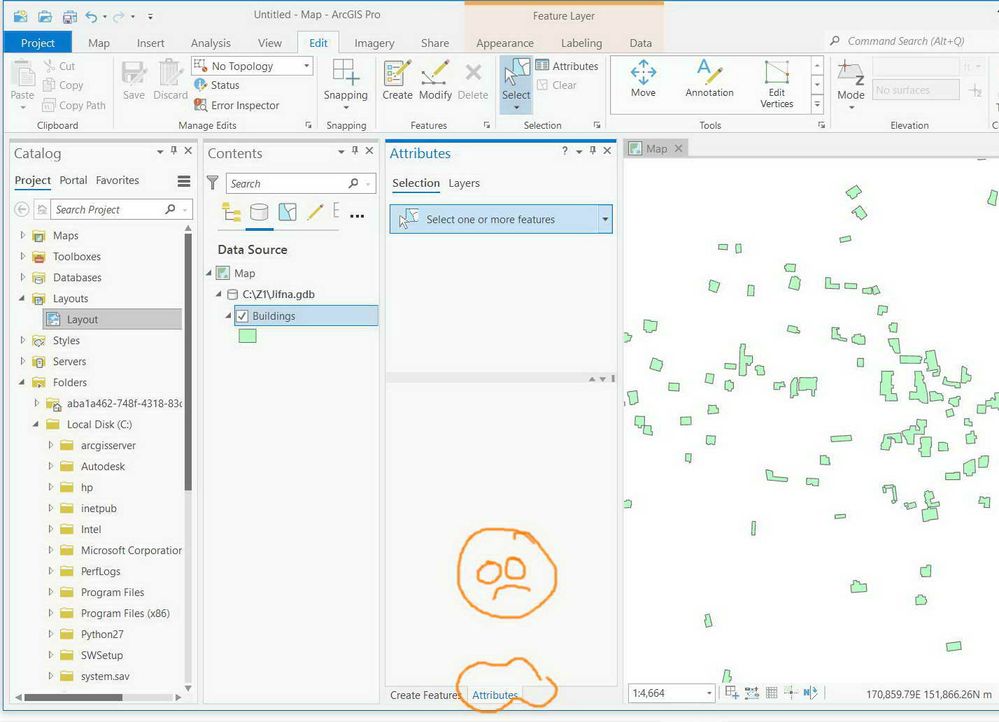Choose the Annotation tool
999x722 pixels.
pos(709,79)
